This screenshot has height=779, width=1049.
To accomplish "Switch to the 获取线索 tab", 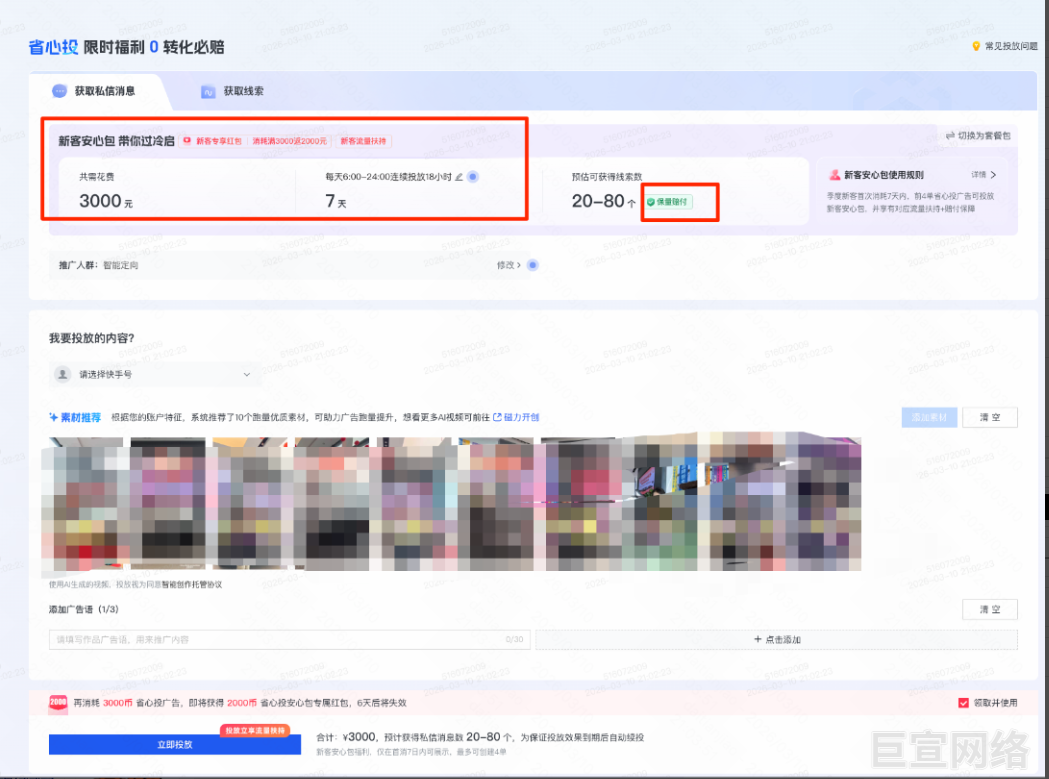I will tap(233, 91).
